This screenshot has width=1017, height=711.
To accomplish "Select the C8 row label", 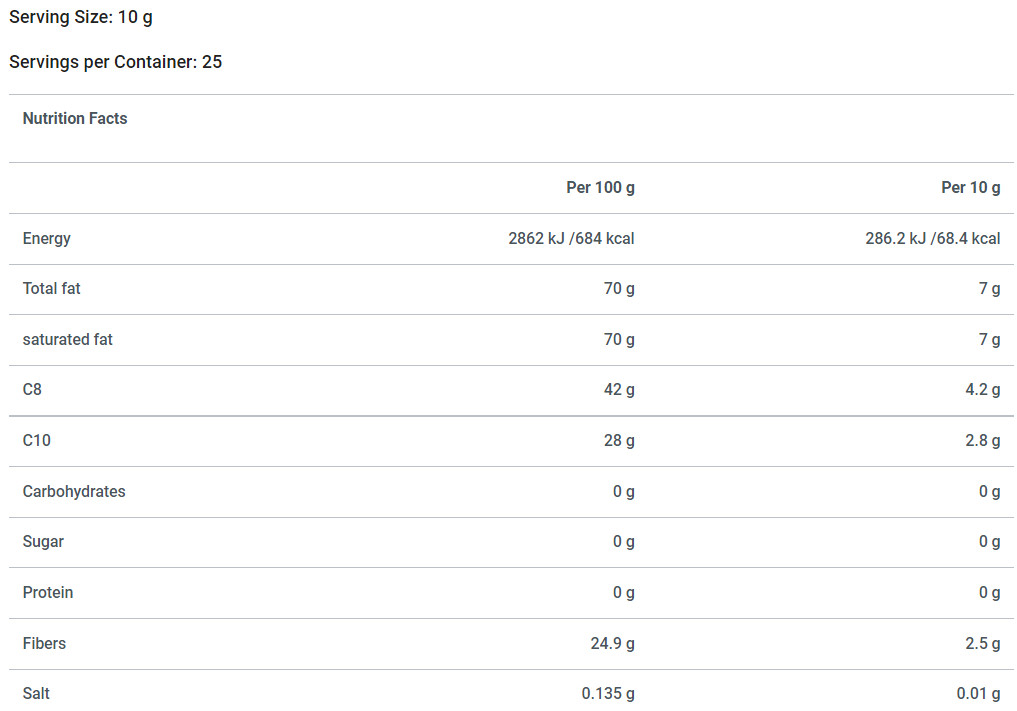I will pos(32,389).
